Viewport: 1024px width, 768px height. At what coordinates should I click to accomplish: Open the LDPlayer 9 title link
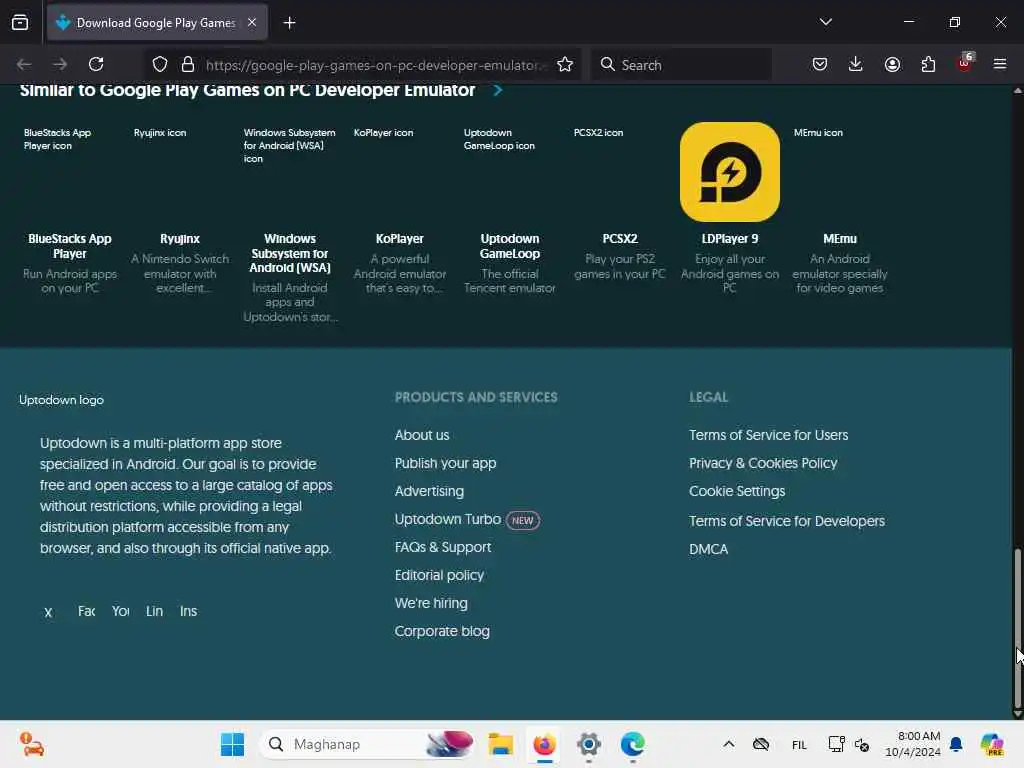point(729,239)
